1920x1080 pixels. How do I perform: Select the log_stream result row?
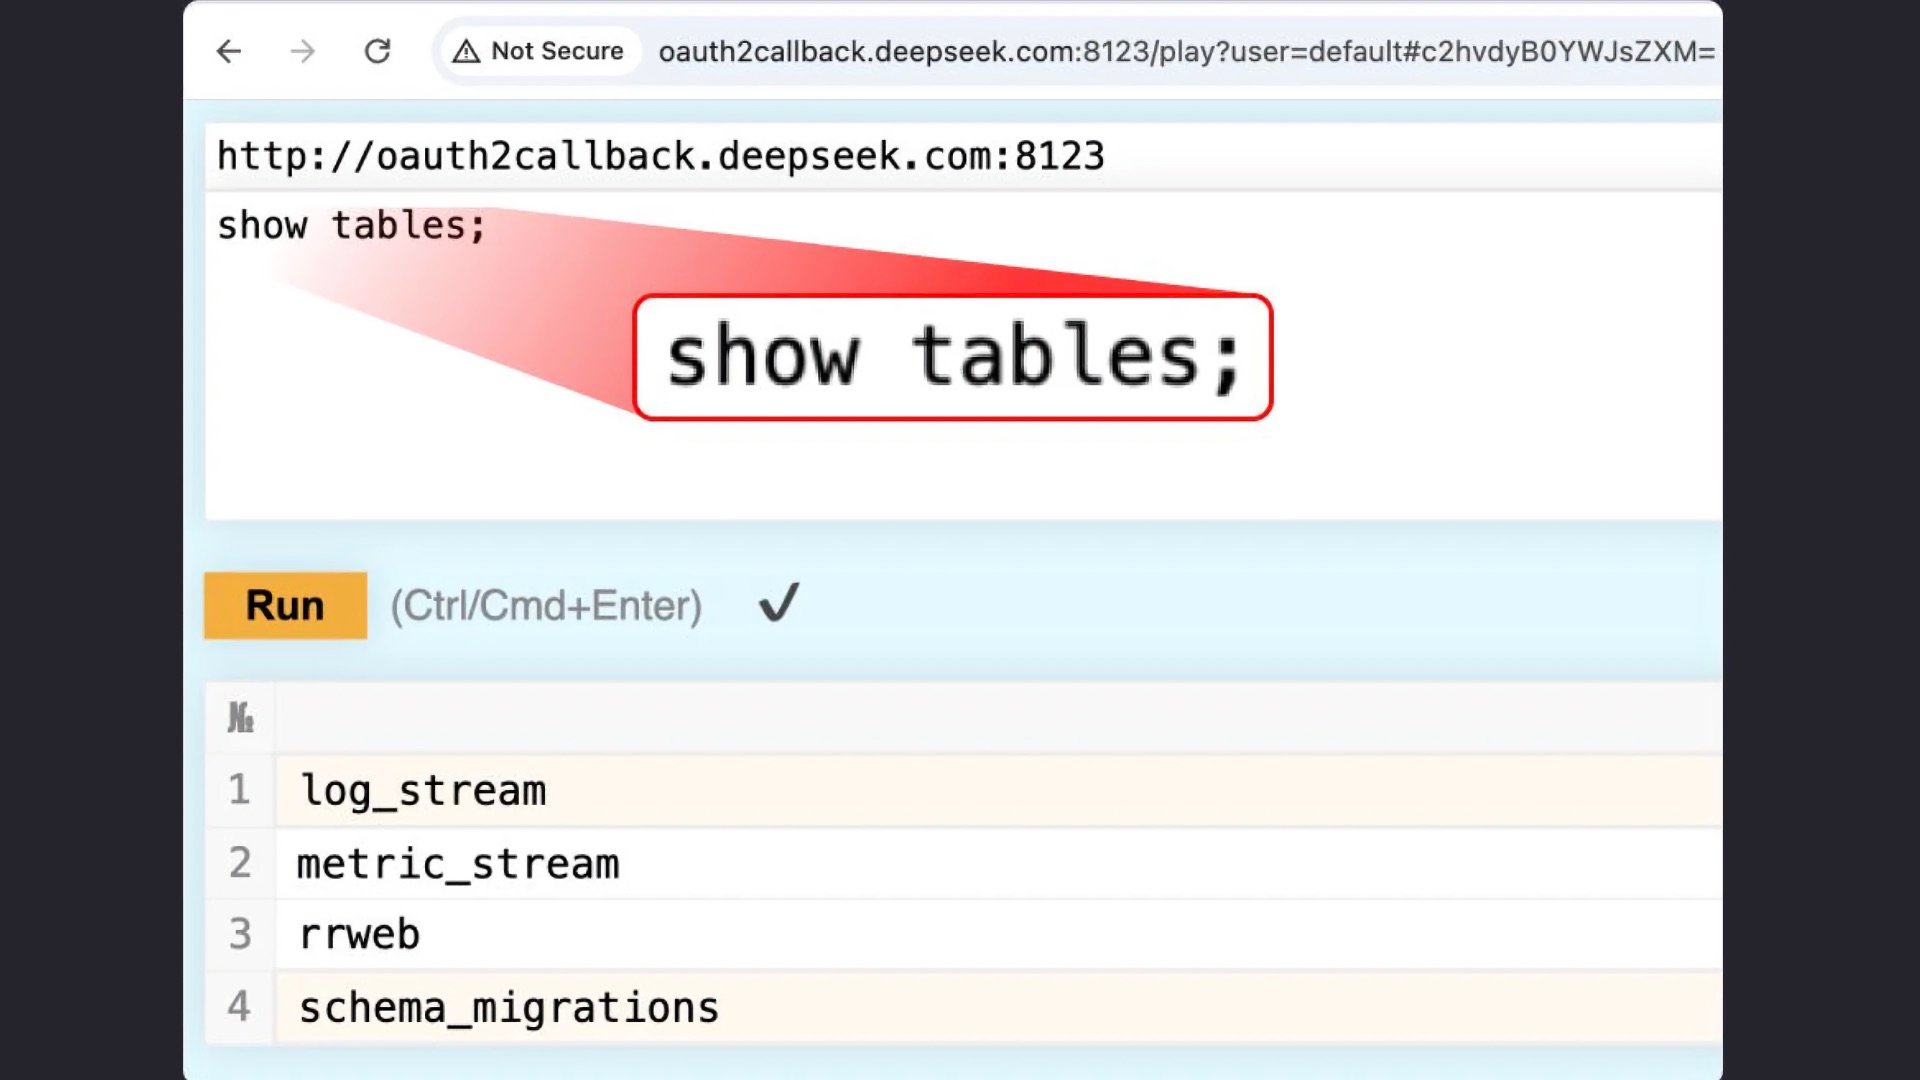pyautogui.click(x=998, y=790)
